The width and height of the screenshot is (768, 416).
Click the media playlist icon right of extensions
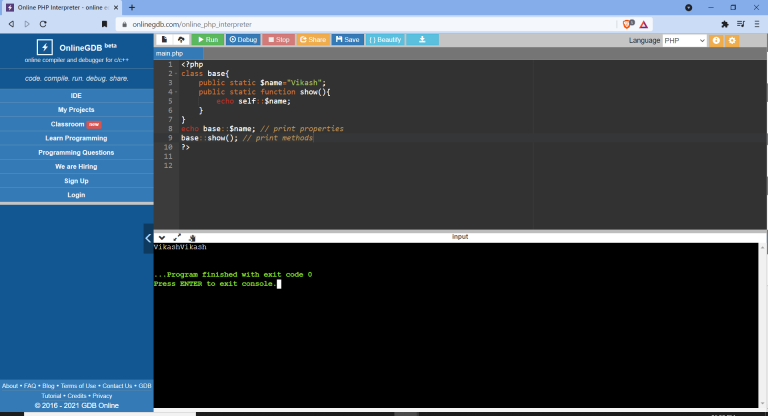741,24
